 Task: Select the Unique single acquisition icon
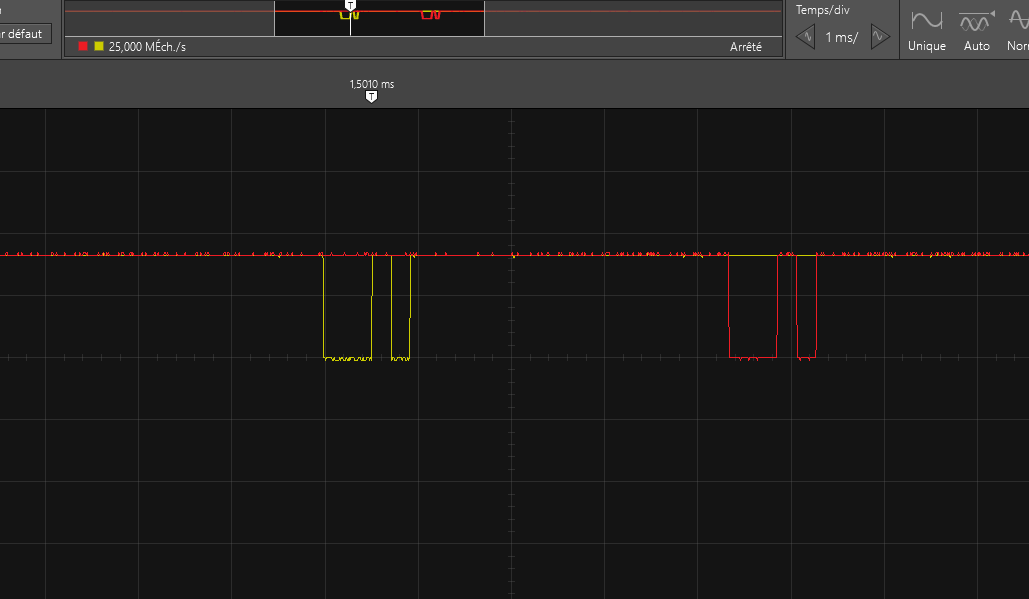(x=925, y=28)
